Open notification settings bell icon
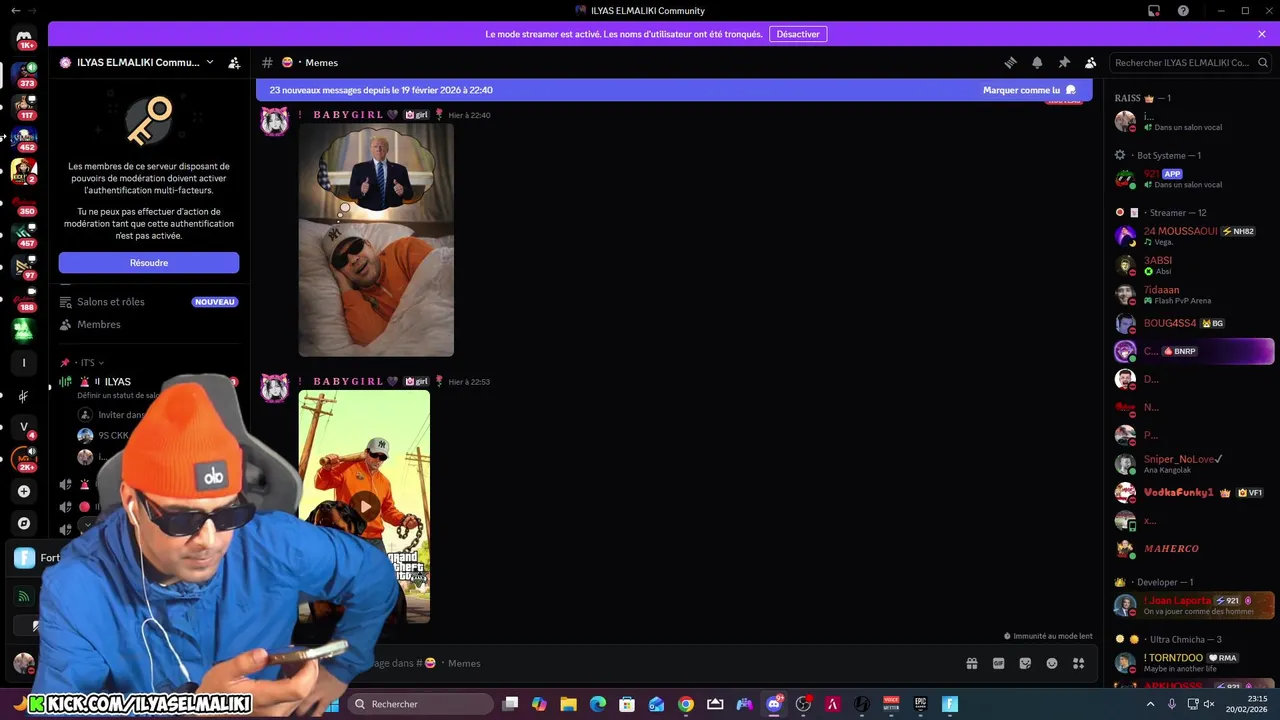This screenshot has width=1280, height=720. coord(1037,62)
